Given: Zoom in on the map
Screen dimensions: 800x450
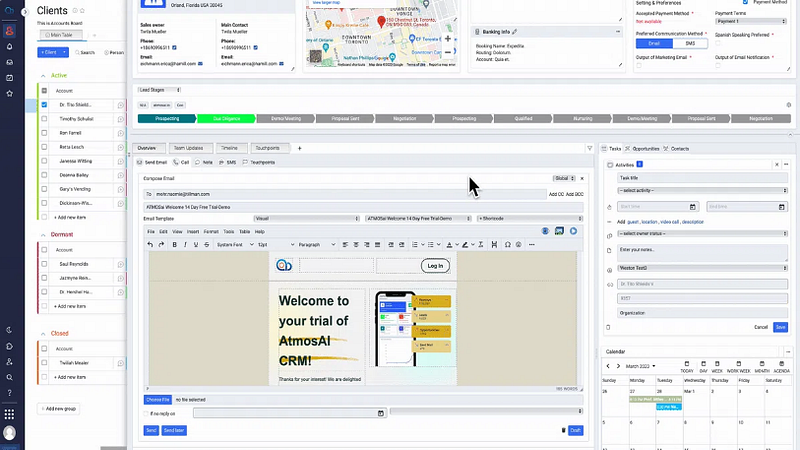Looking at the screenshot, I should (447, 39).
